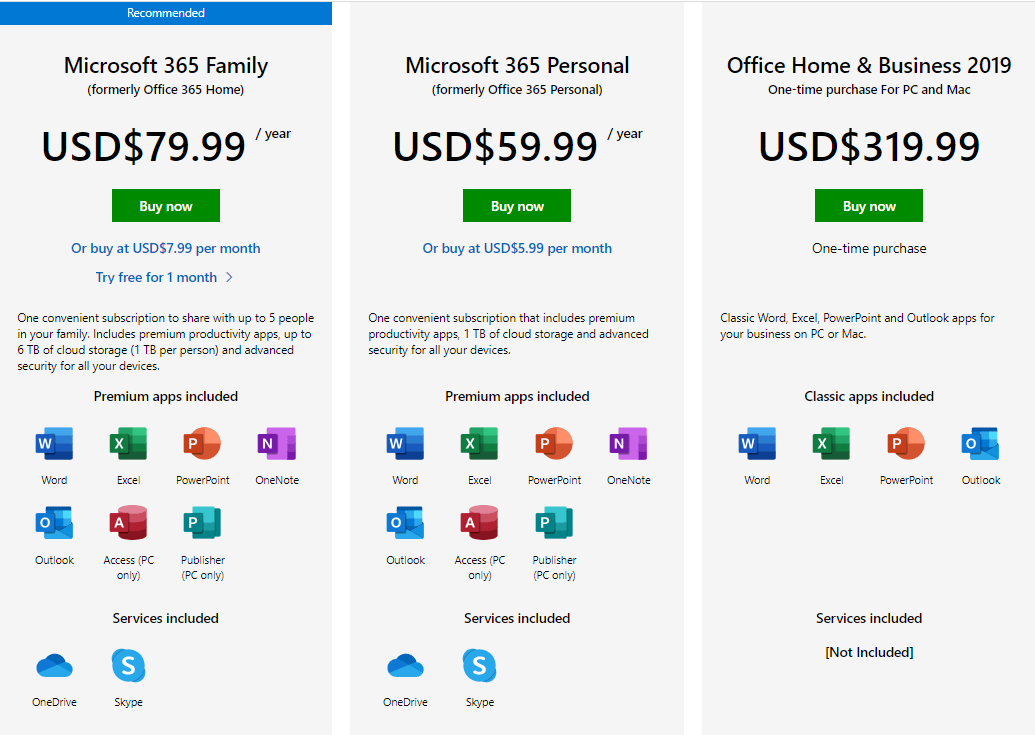Open the Outlook icon in the Personal plan
Image resolution: width=1035 pixels, height=735 pixels.
tap(405, 522)
